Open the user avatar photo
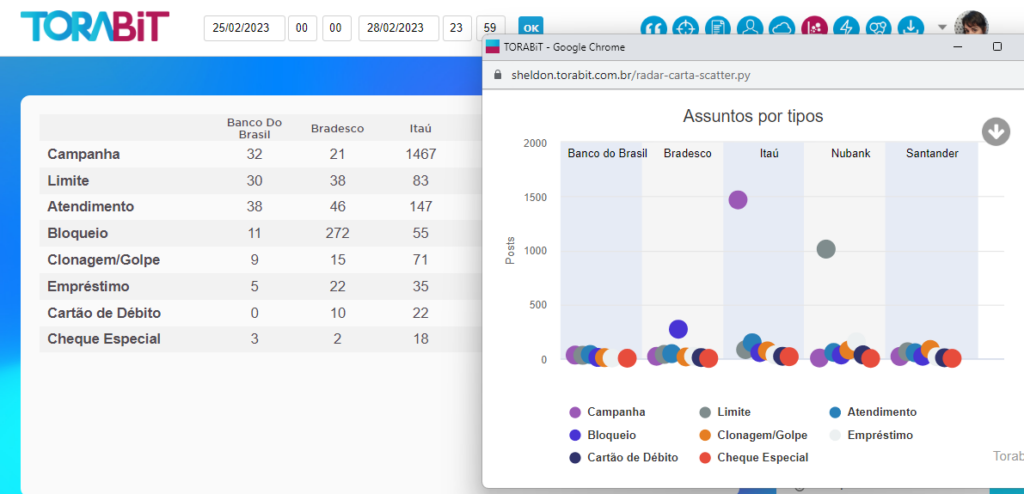The height and width of the screenshot is (494, 1024). pos(971,25)
